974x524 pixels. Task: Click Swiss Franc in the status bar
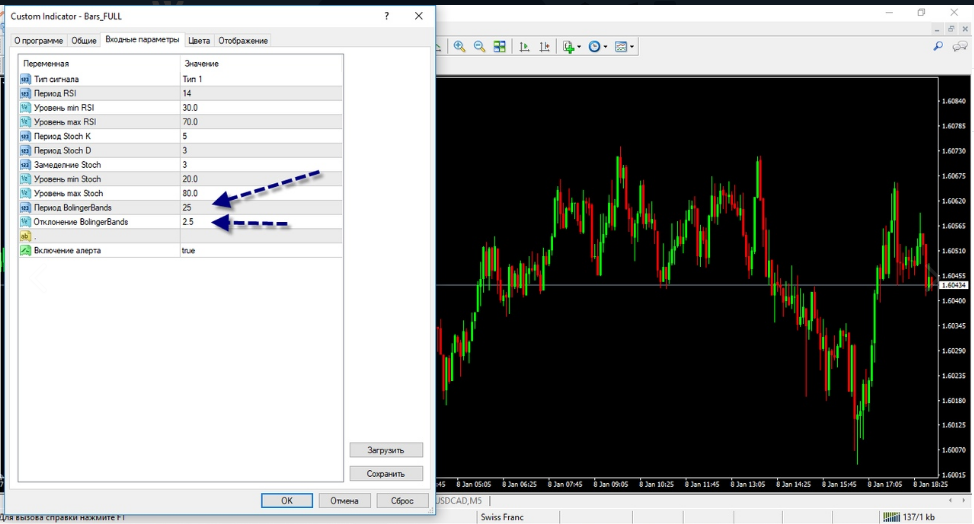(x=502, y=517)
